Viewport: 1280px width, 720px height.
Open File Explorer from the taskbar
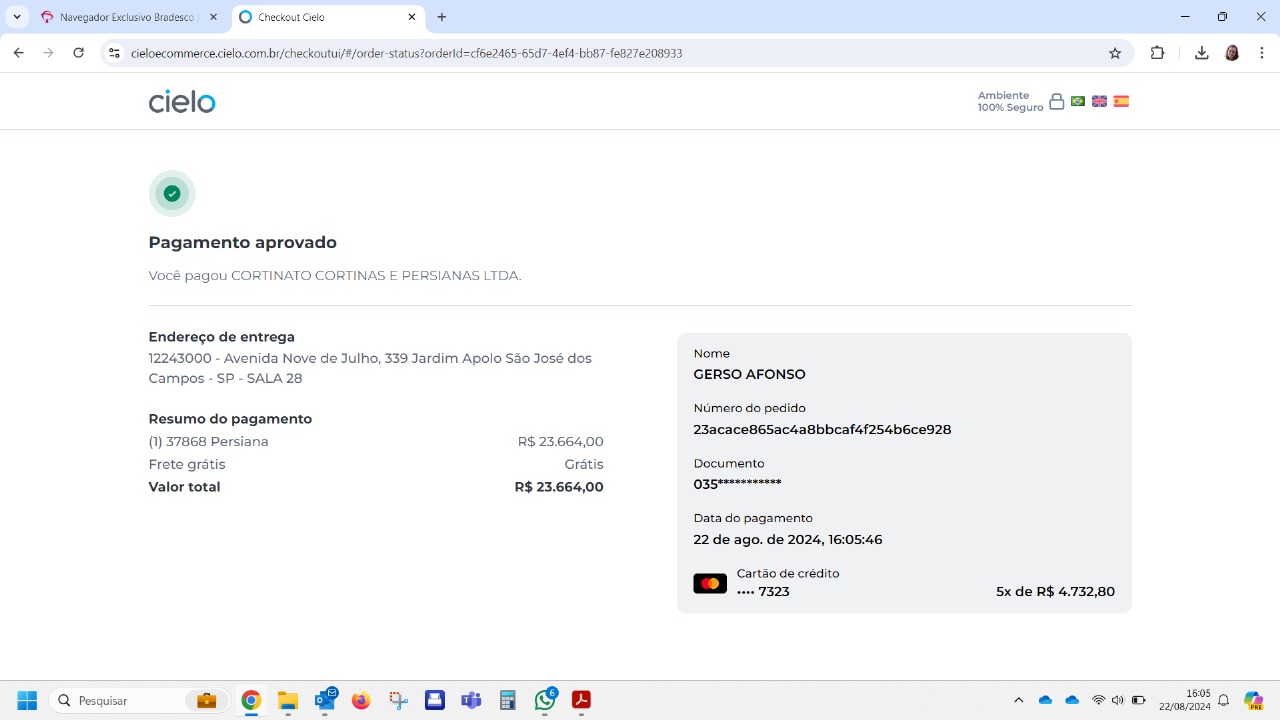(x=288, y=701)
